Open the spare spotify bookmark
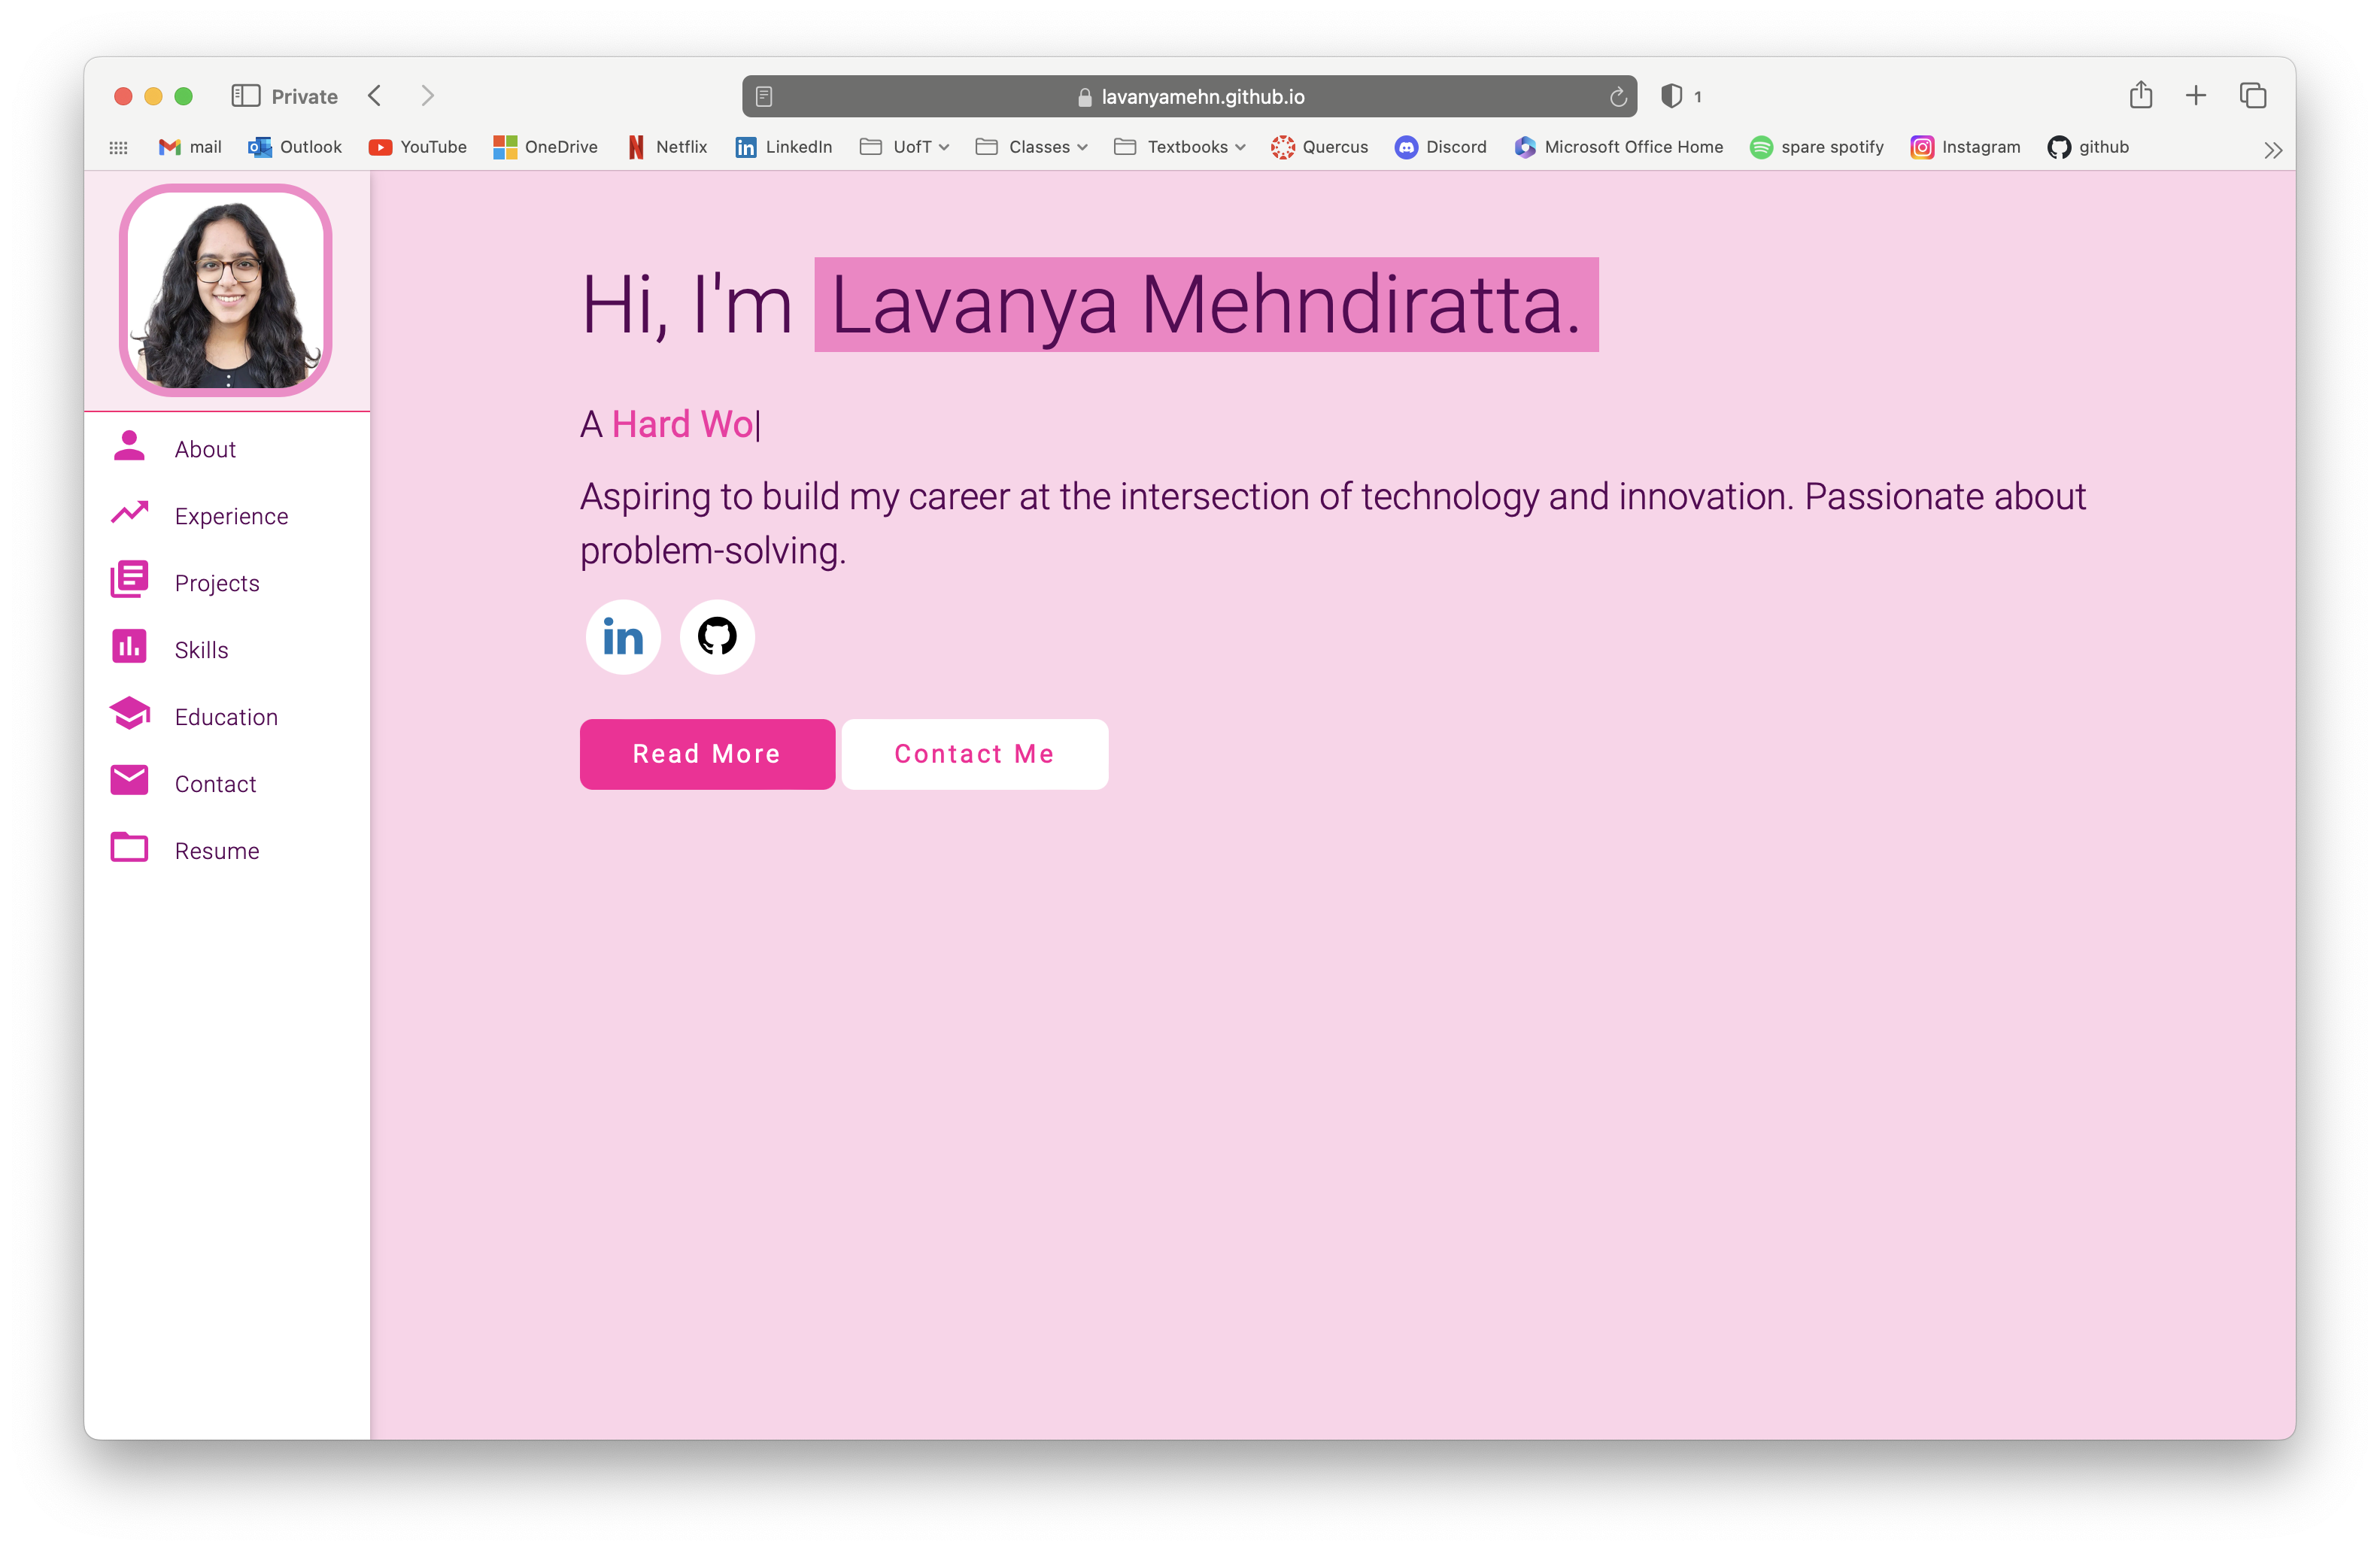Viewport: 2380px width, 1551px height. (x=1817, y=147)
